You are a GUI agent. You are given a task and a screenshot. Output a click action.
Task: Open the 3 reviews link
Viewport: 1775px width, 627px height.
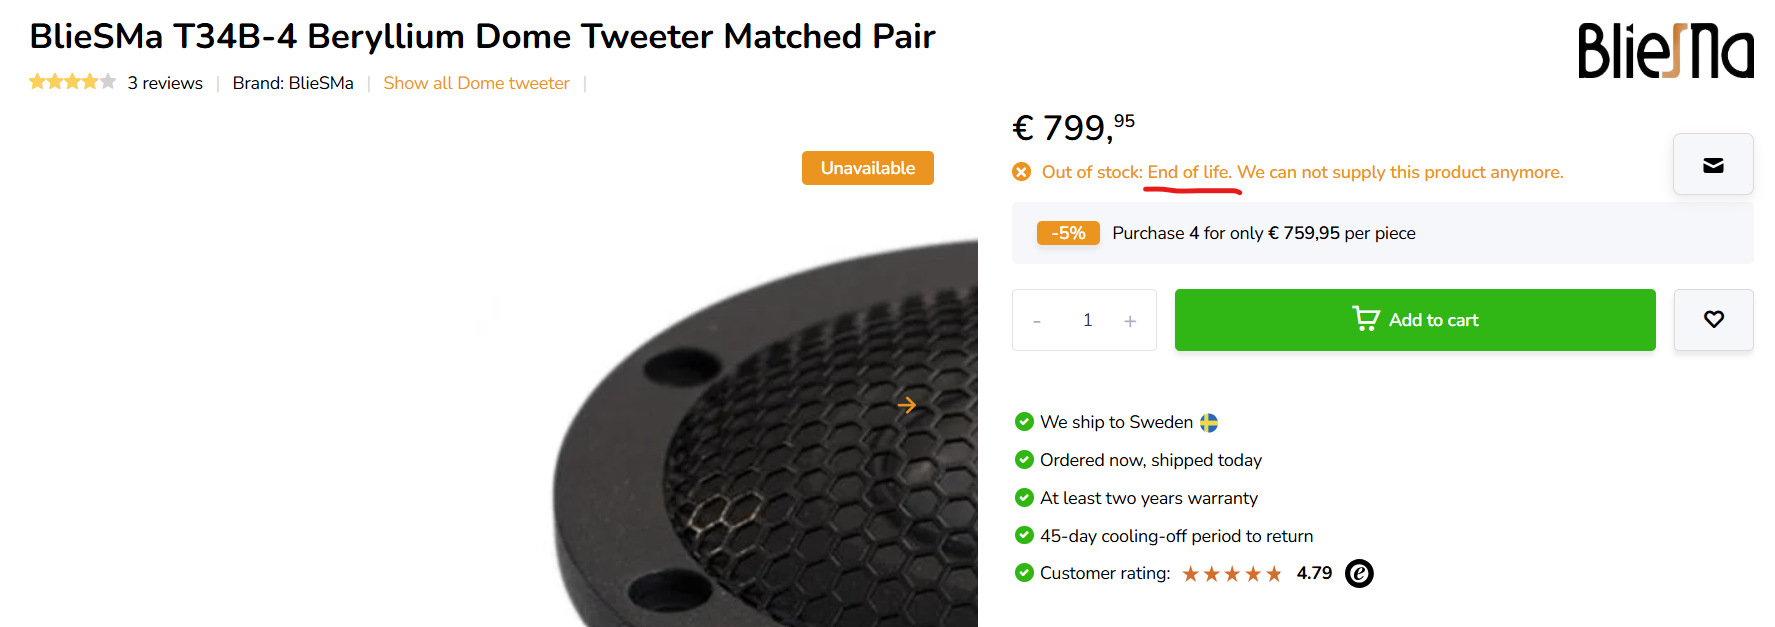tap(165, 83)
